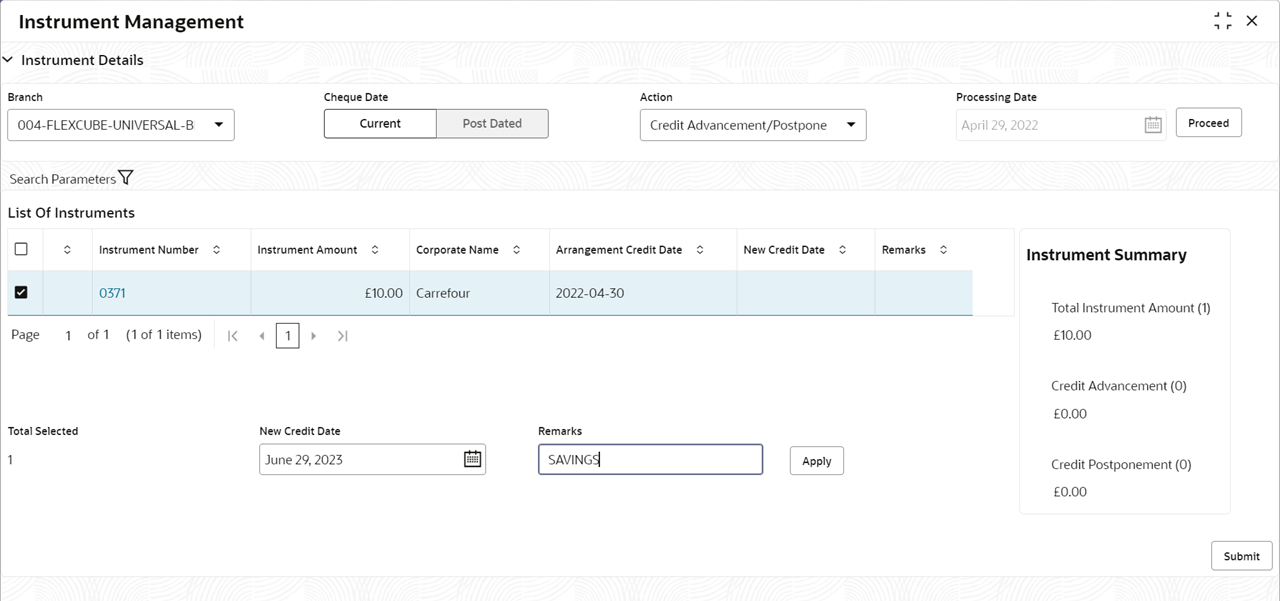The width and height of the screenshot is (1280, 601).
Task: Close the Instrument Management dialog
Action: click(1252, 21)
